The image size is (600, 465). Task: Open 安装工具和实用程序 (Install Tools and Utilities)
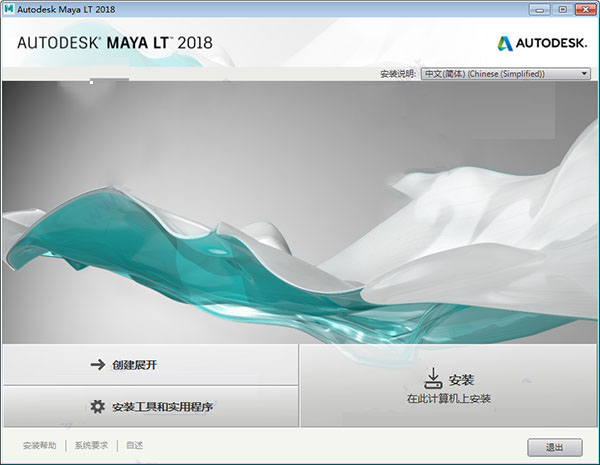click(x=150, y=406)
